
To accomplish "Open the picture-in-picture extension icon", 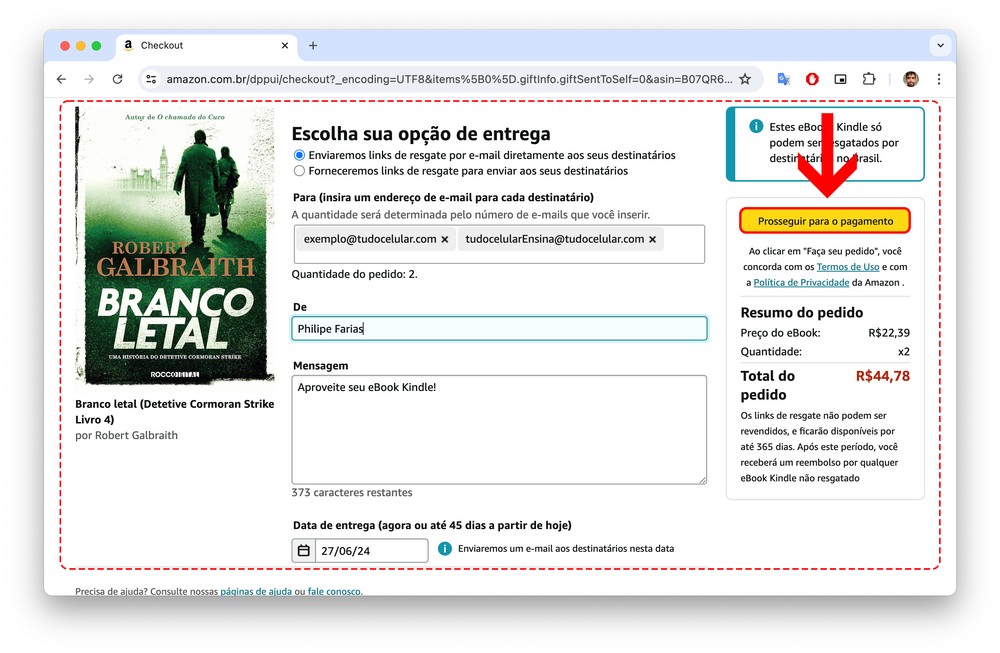I will tap(841, 79).
